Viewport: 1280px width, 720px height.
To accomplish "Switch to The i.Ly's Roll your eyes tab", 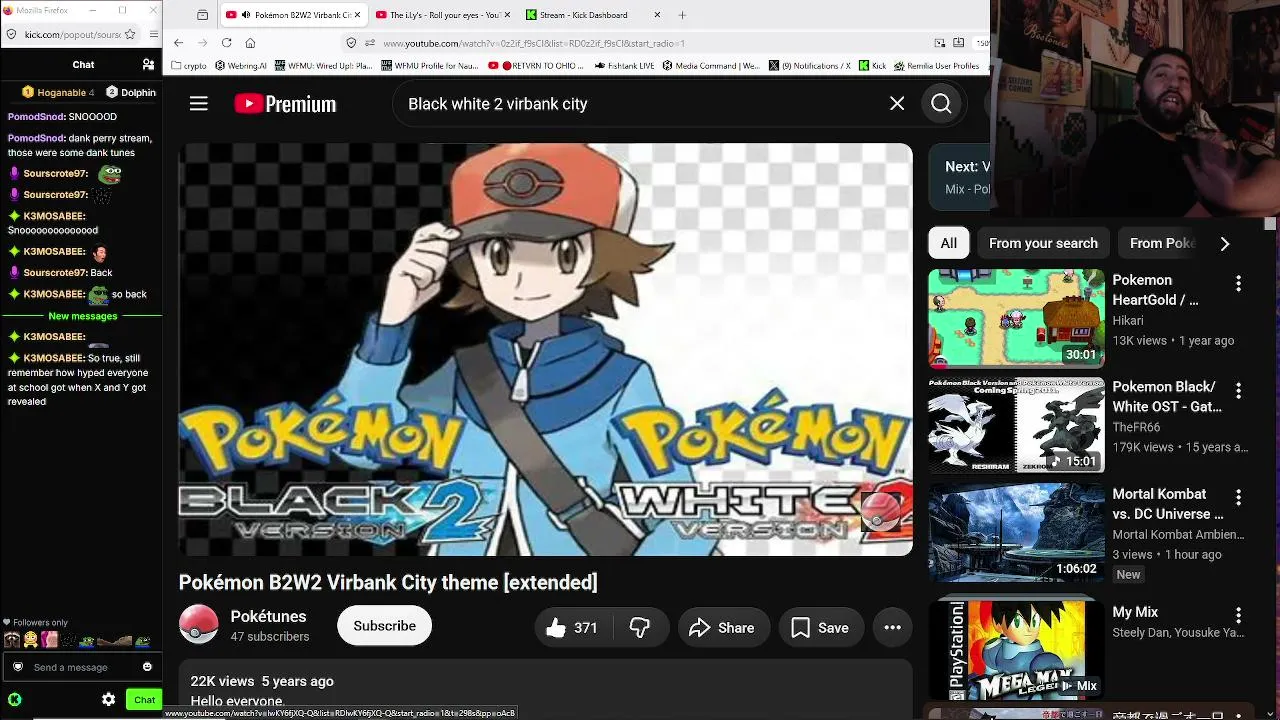I will coord(441,15).
